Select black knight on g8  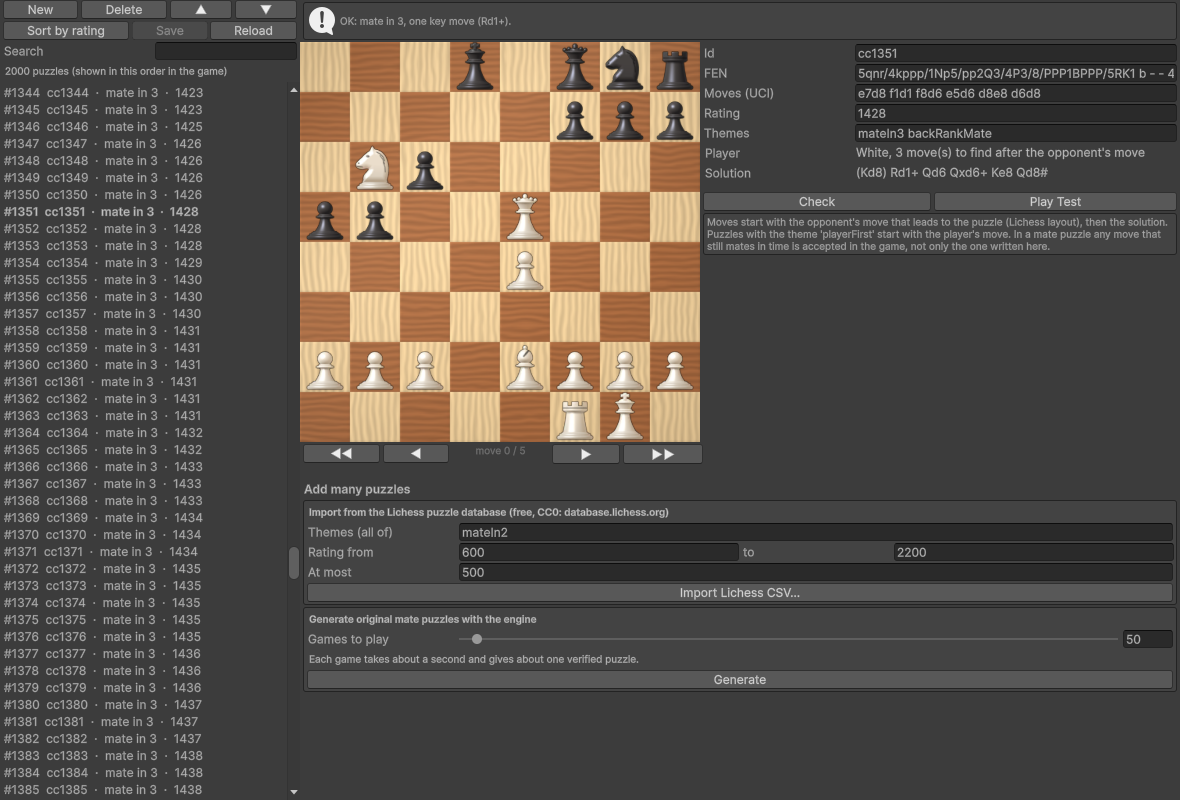(625, 68)
